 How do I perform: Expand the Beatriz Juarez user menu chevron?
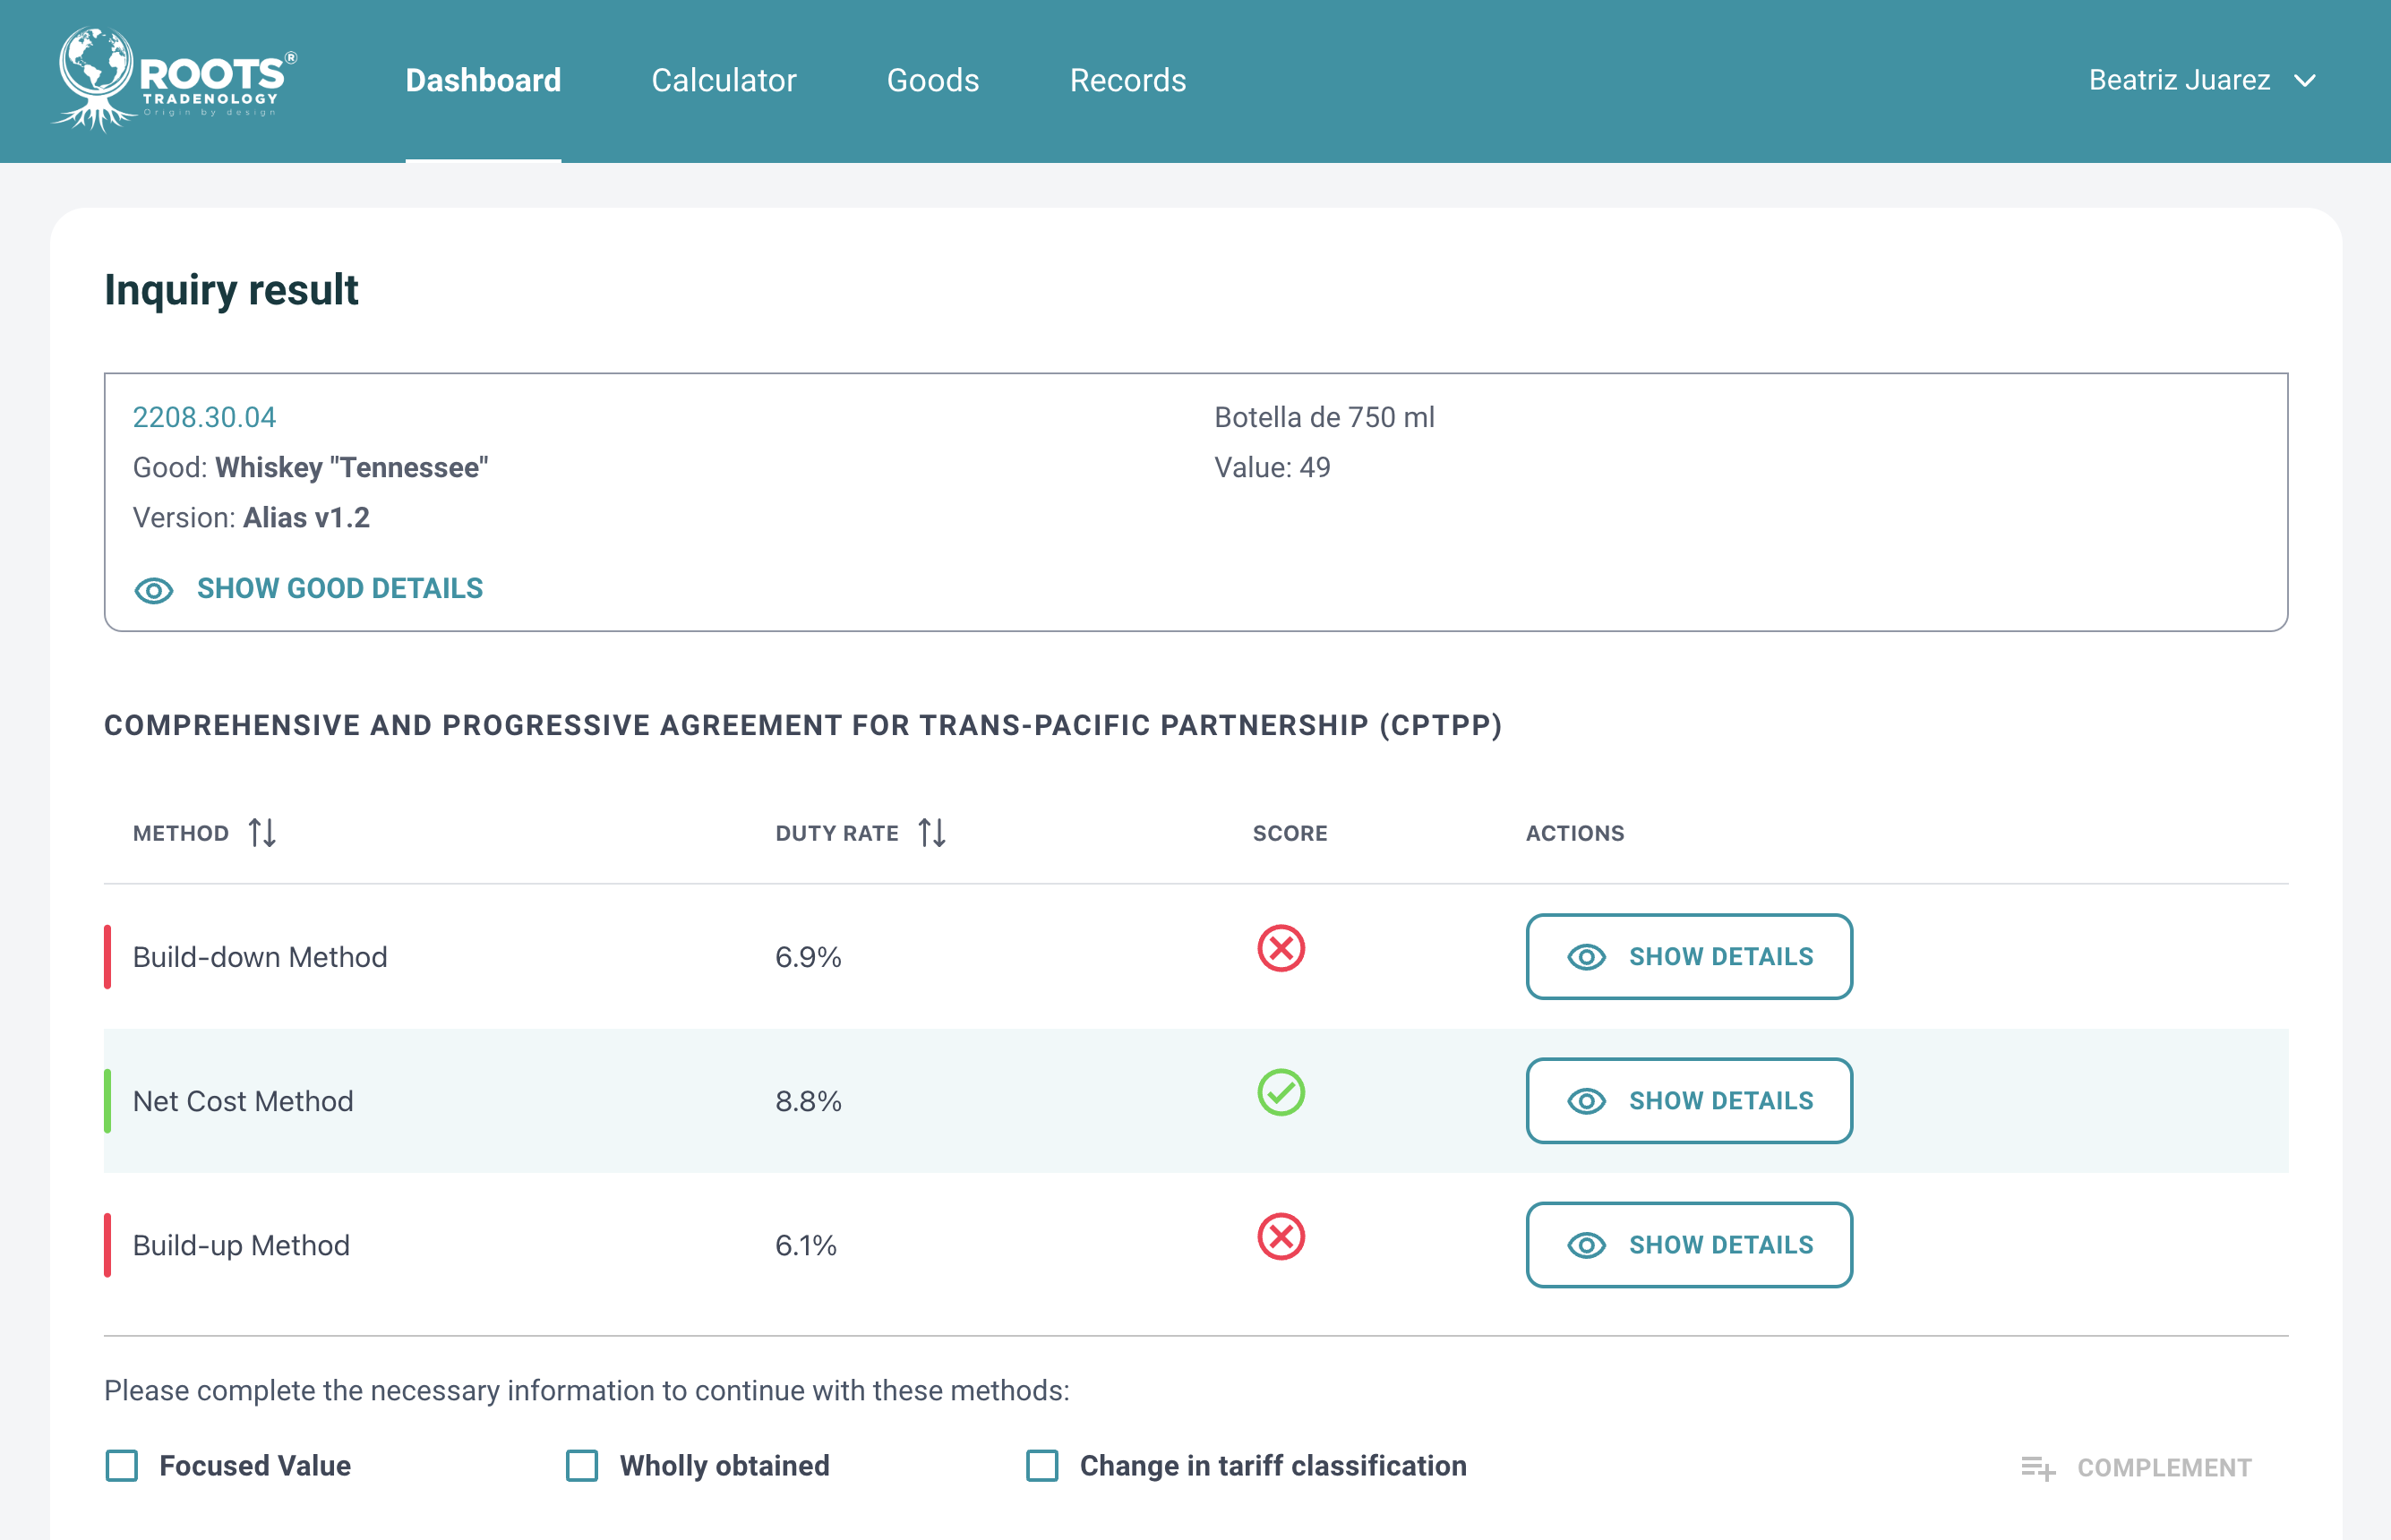coord(2305,81)
